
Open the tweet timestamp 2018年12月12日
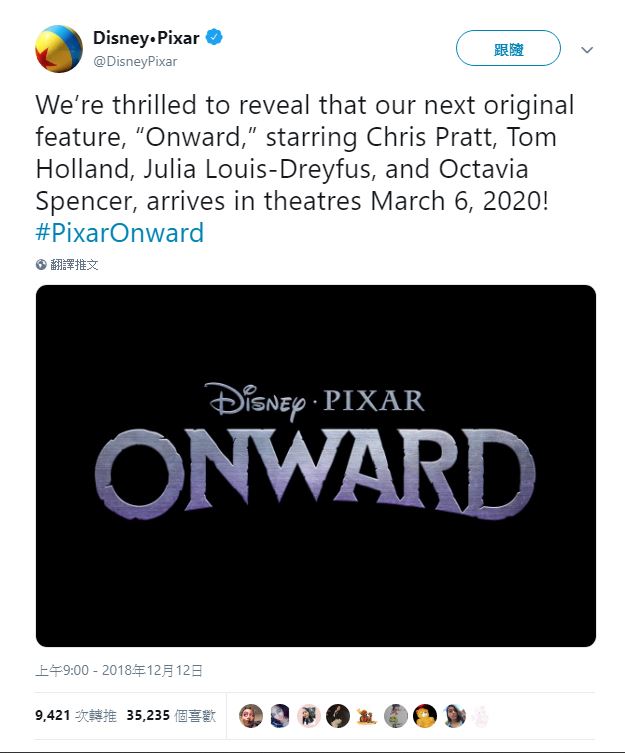(x=118, y=671)
